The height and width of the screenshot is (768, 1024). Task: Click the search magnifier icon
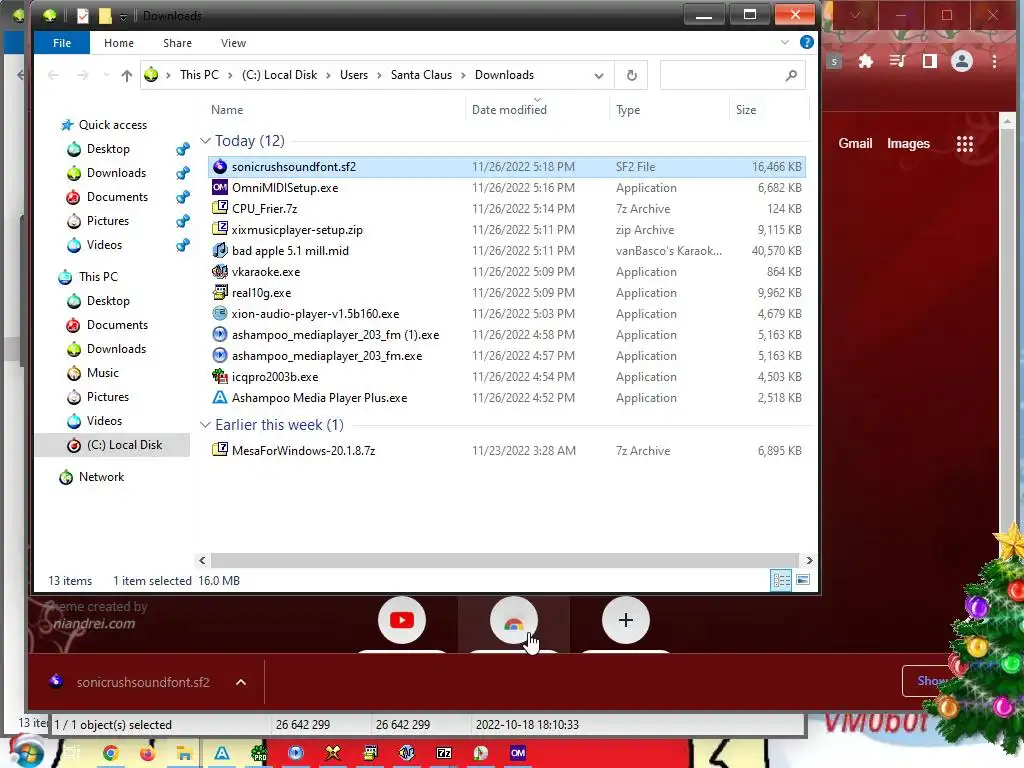pyautogui.click(x=791, y=75)
